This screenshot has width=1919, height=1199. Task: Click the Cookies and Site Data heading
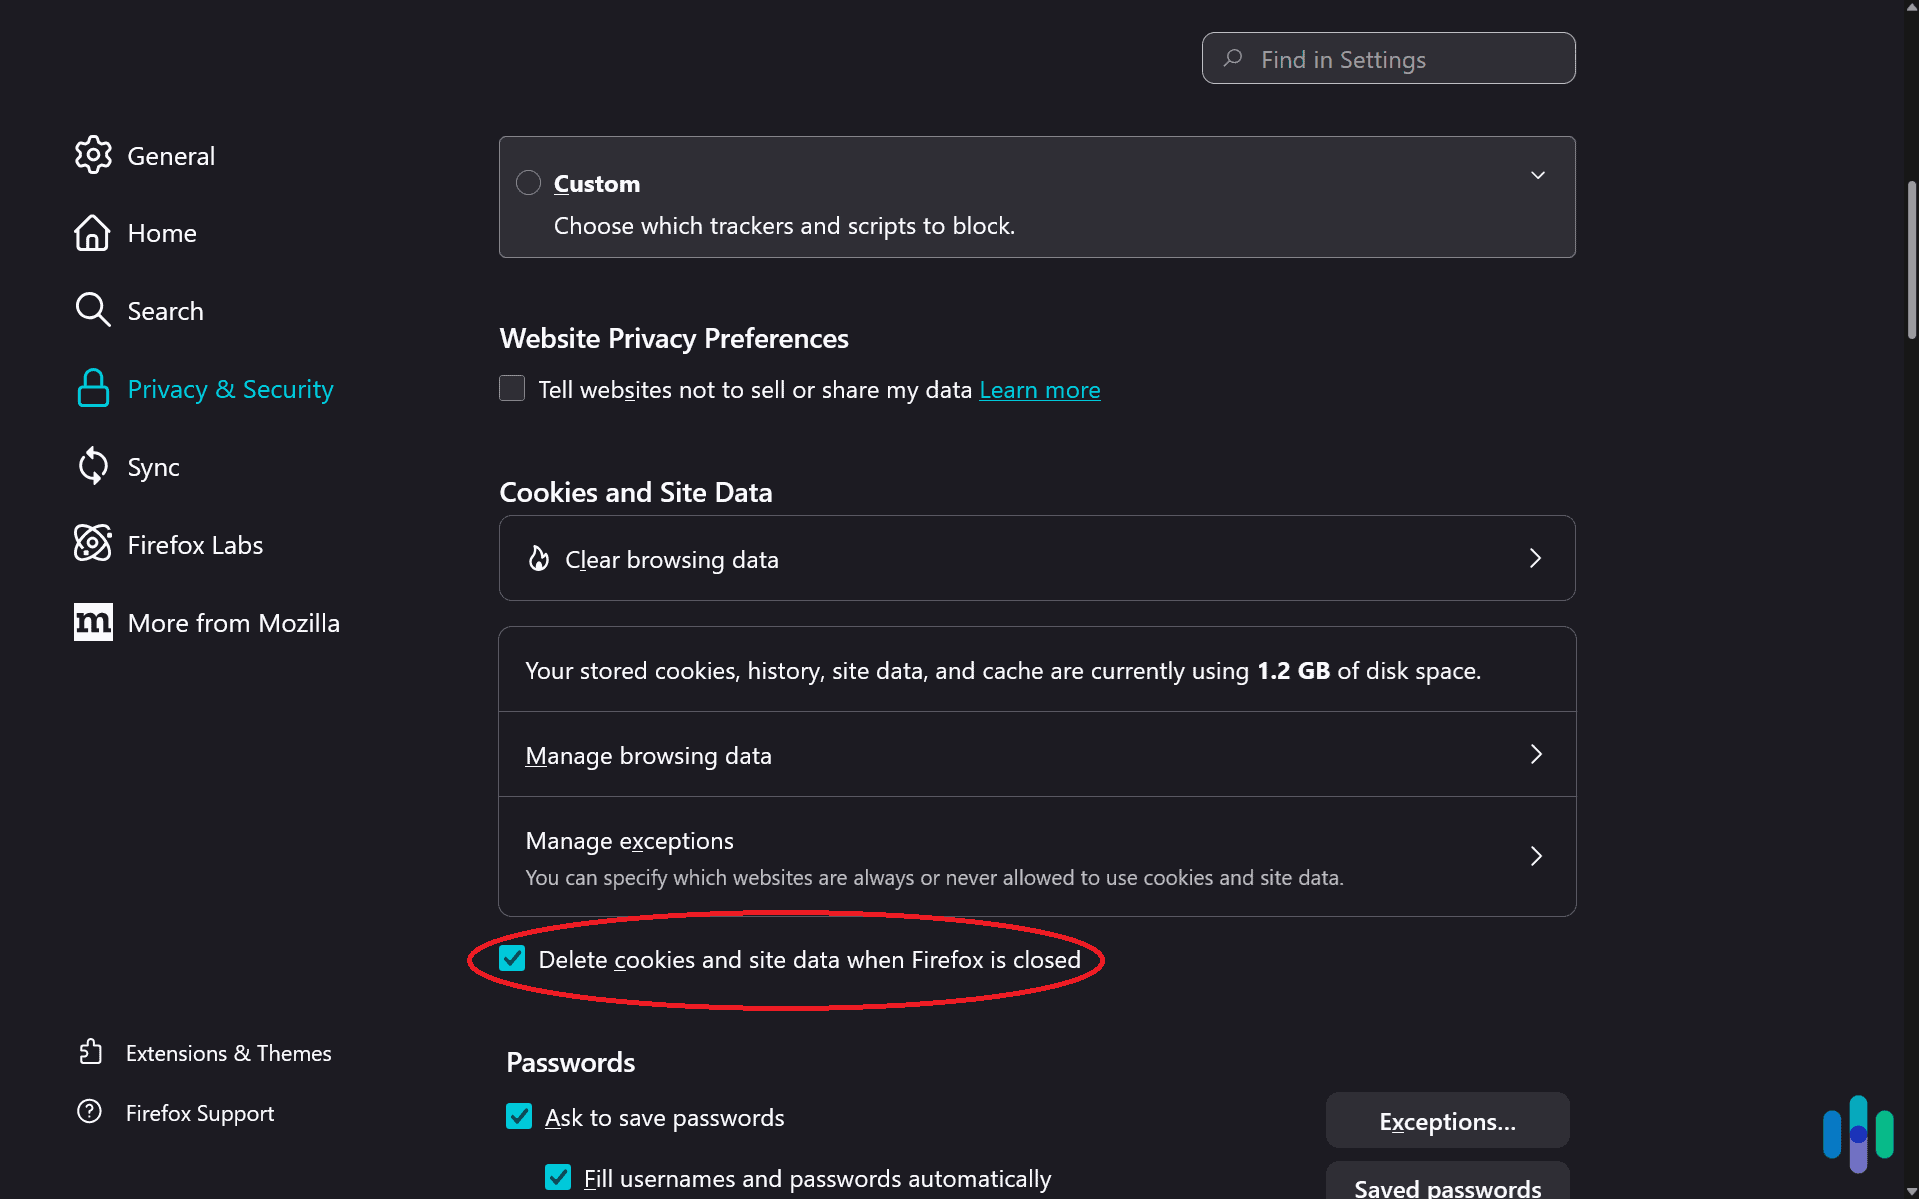click(636, 492)
